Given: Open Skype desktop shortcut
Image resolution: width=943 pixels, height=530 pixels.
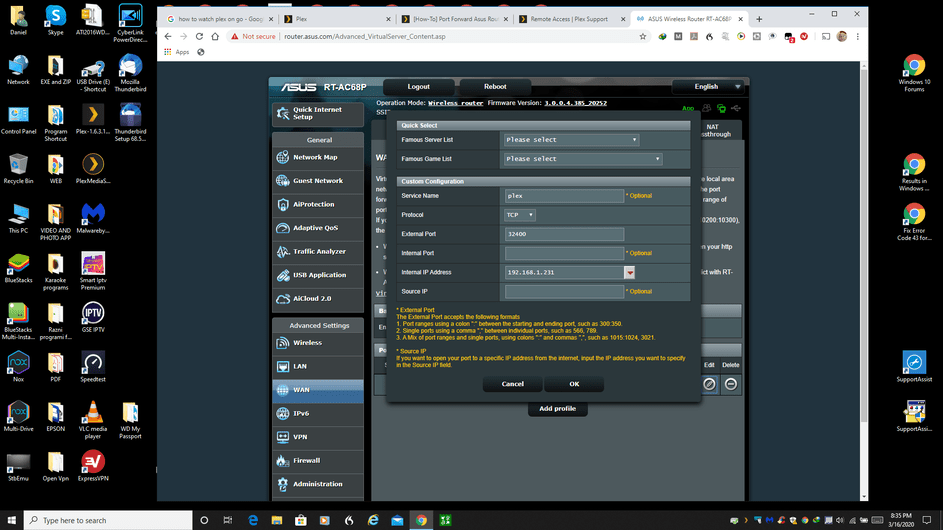Looking at the screenshot, I should 55,20.
